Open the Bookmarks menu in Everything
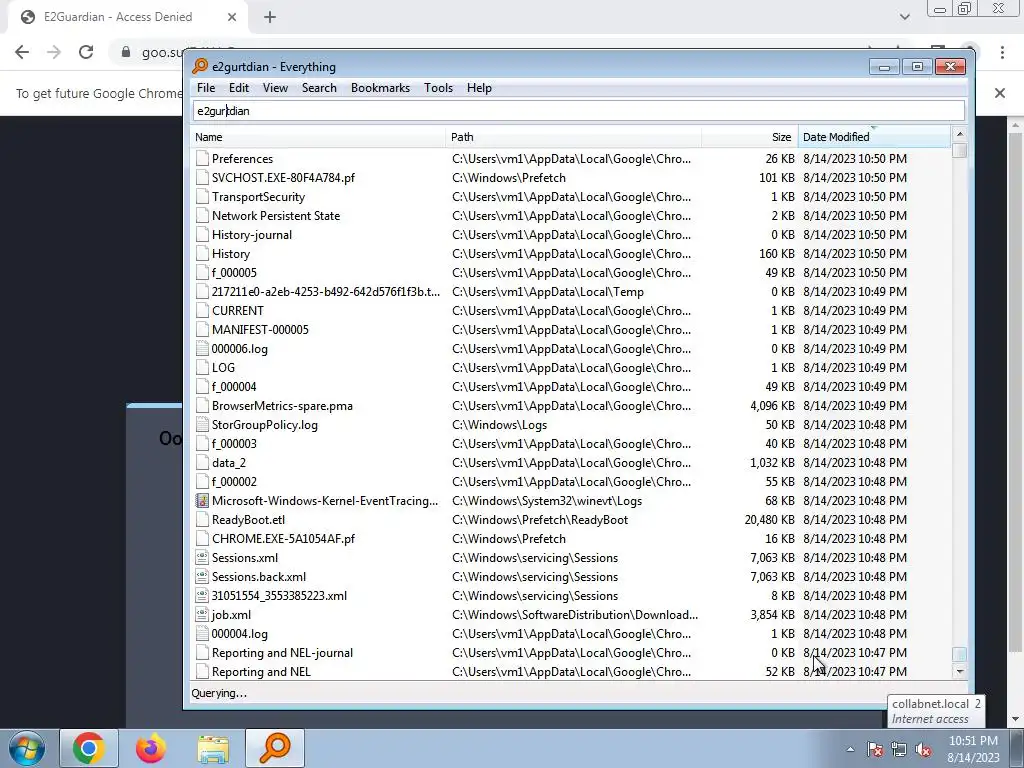 380,88
